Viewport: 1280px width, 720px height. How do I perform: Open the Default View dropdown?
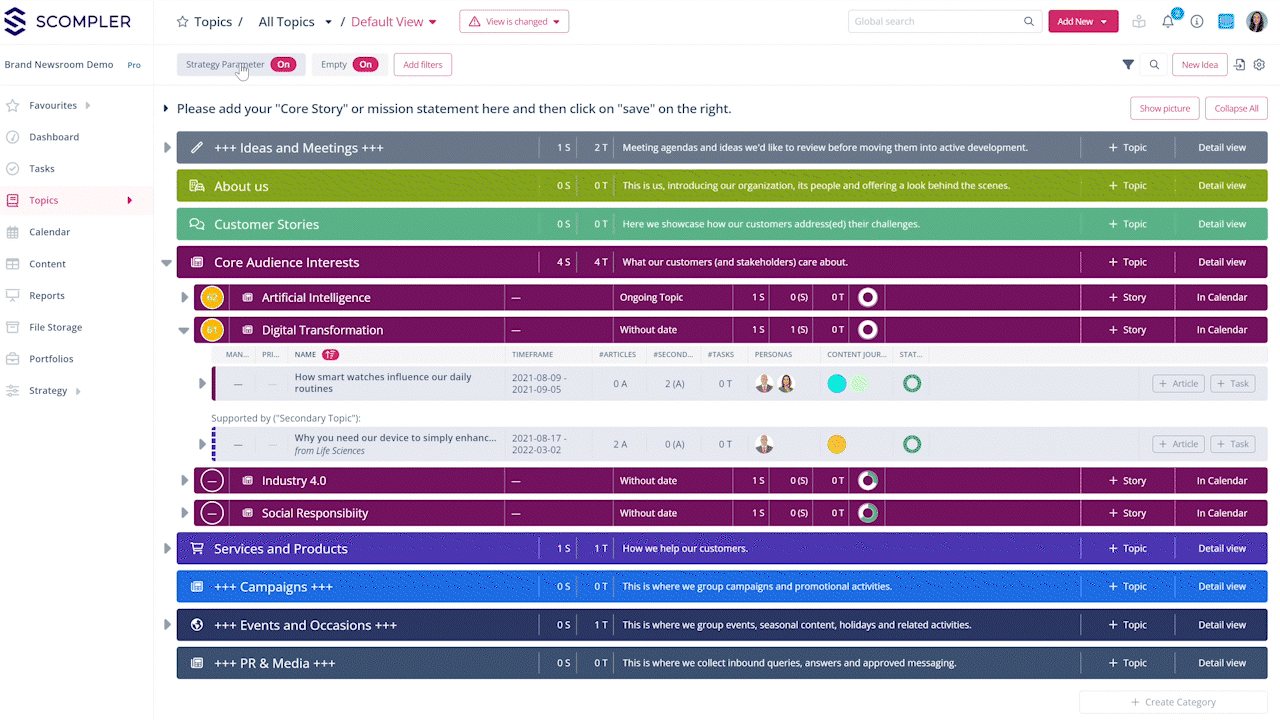coord(394,22)
